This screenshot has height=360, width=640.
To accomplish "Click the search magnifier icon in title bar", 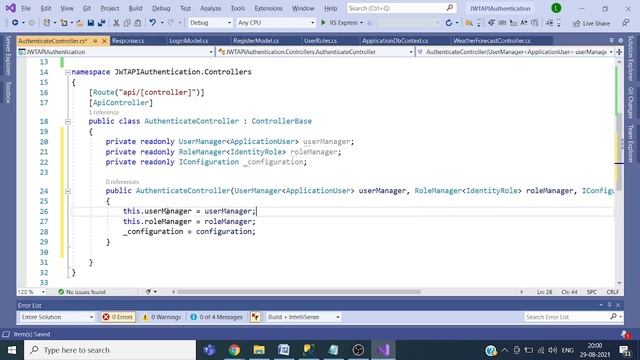I will point(449,8).
